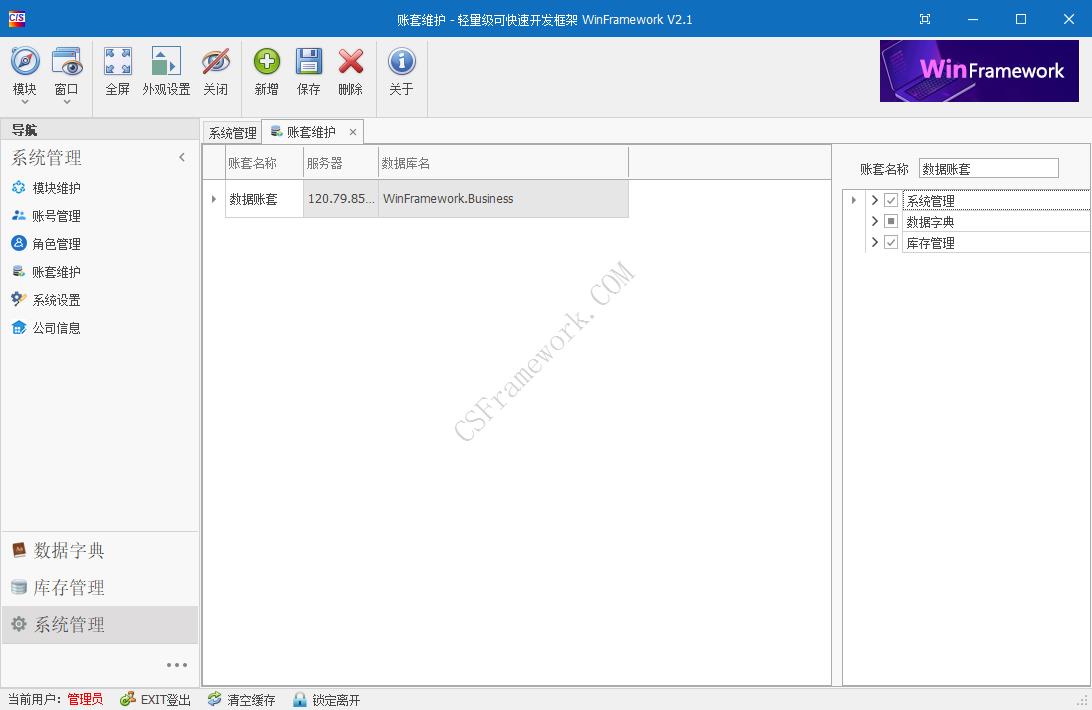Image resolution: width=1092 pixels, height=710 pixels.
Task: Click inside the 账套名称 input field
Action: pos(988,167)
